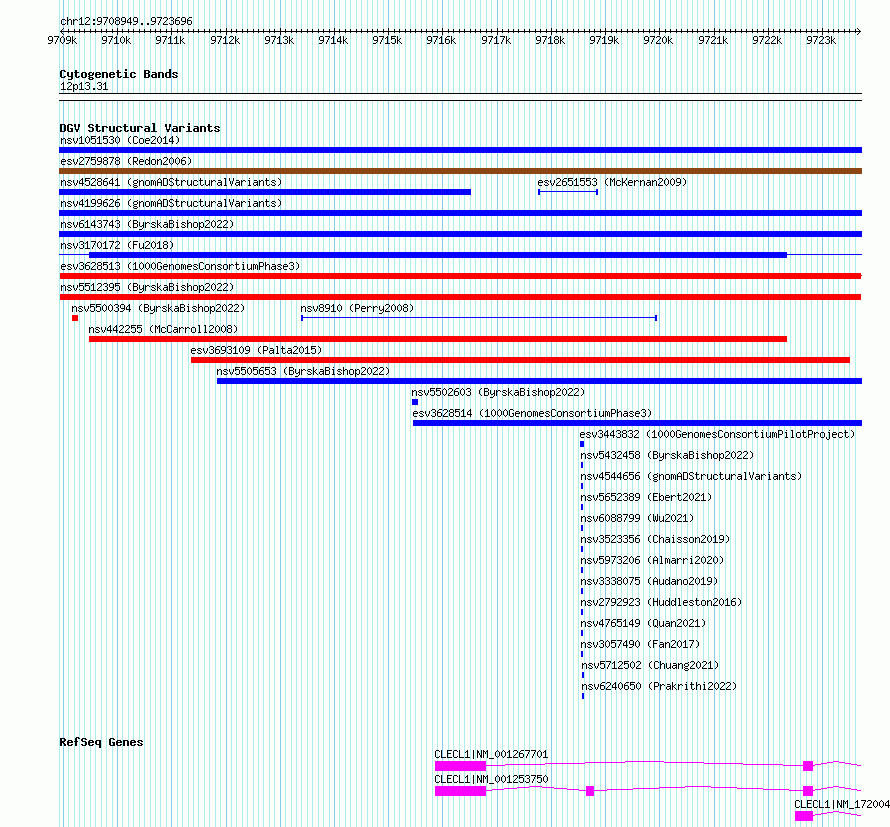Select nsv5973206 (Almarri2020) label
This screenshot has width=890, height=827.
(652, 560)
